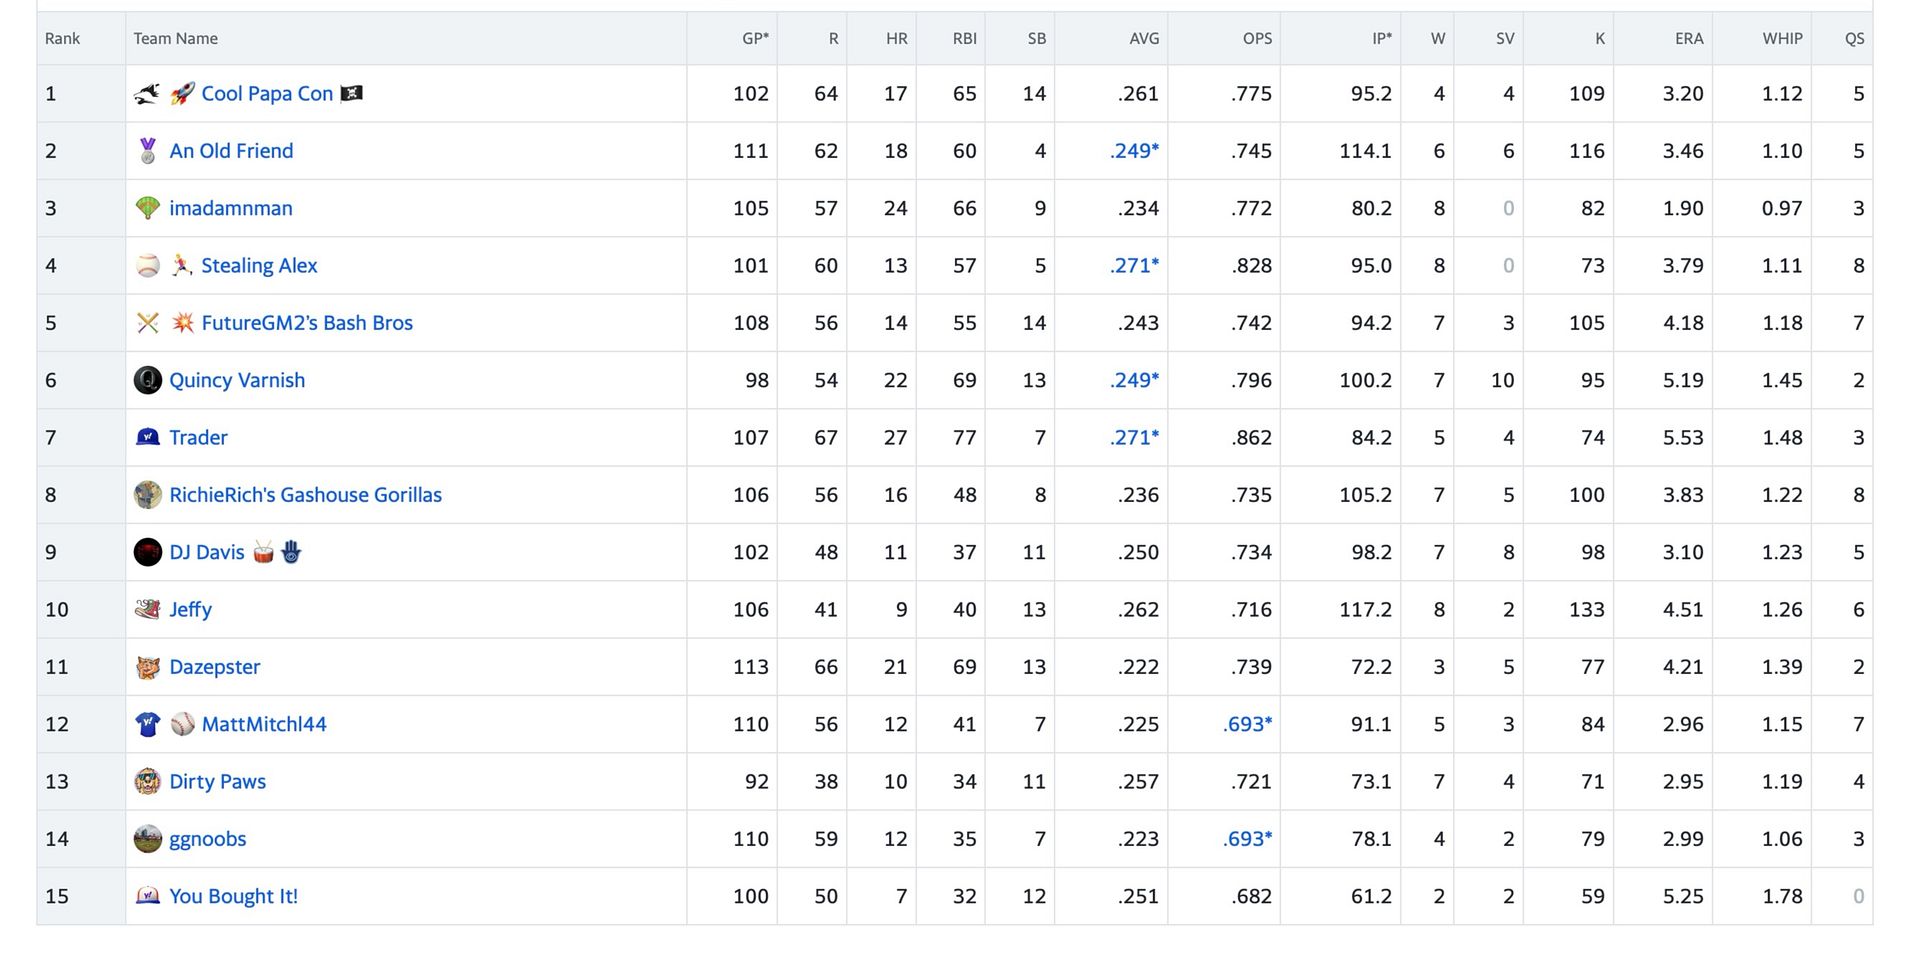Sort standings by HR column header
This screenshot has width=1920, height=958.
click(x=896, y=39)
